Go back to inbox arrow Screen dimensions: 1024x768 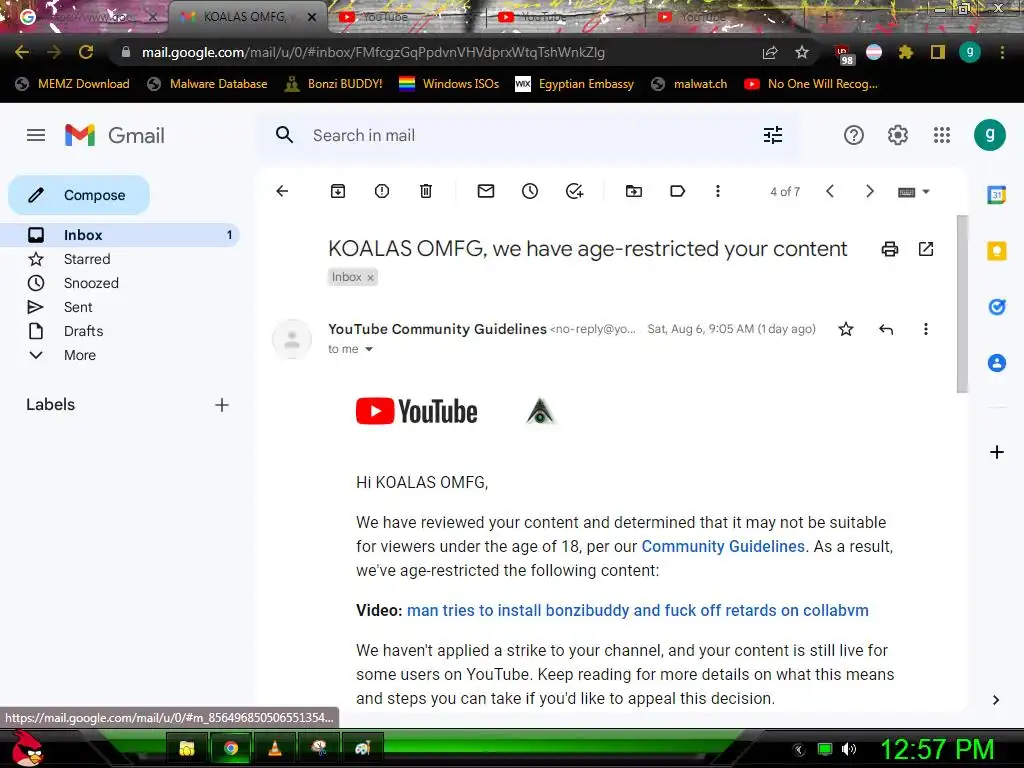point(282,191)
